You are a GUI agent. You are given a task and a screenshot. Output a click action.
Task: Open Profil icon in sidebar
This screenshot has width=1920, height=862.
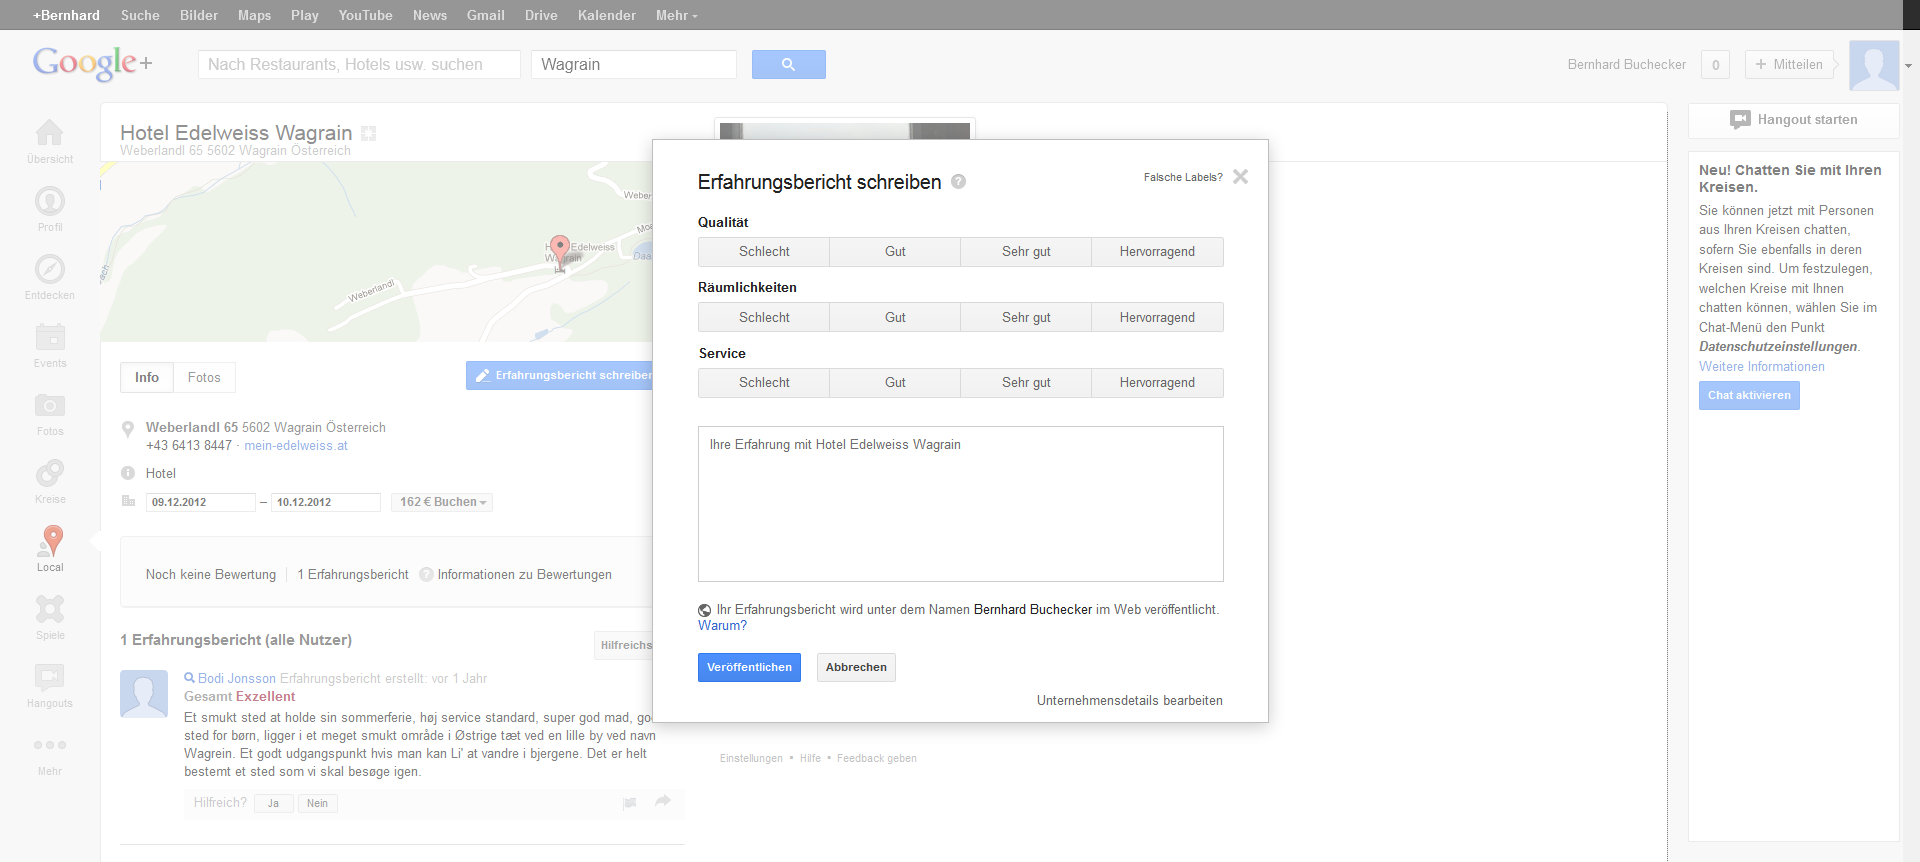point(50,201)
